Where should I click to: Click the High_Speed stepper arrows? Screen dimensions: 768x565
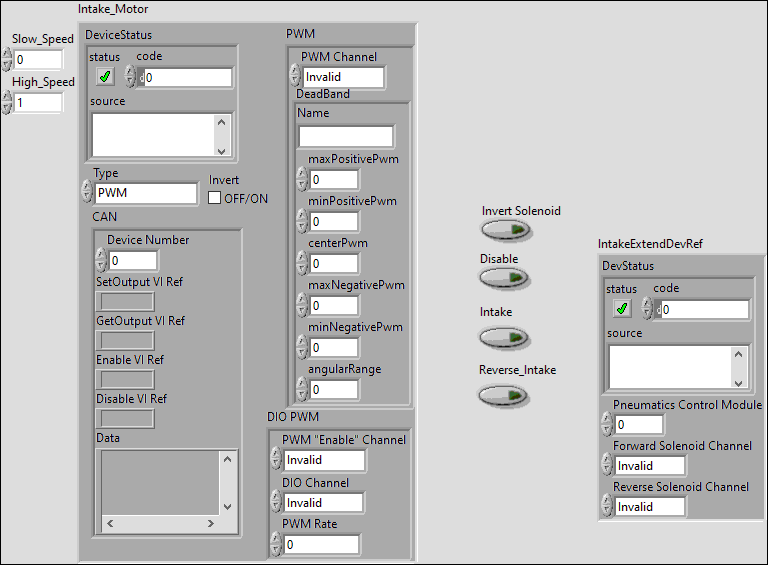point(7,102)
